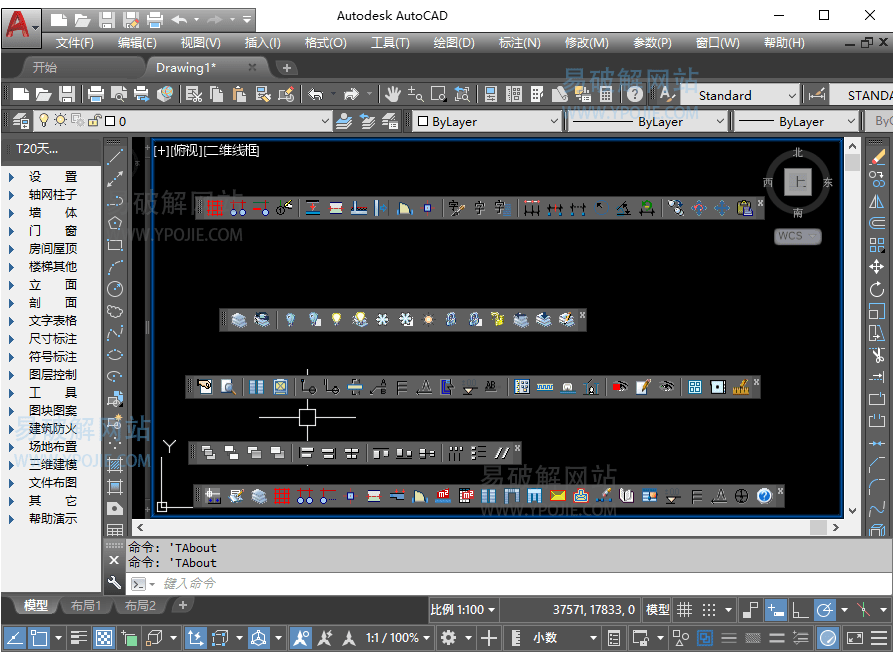This screenshot has width=894, height=653.
Task: Select the Mirror tool
Action: coord(877,201)
